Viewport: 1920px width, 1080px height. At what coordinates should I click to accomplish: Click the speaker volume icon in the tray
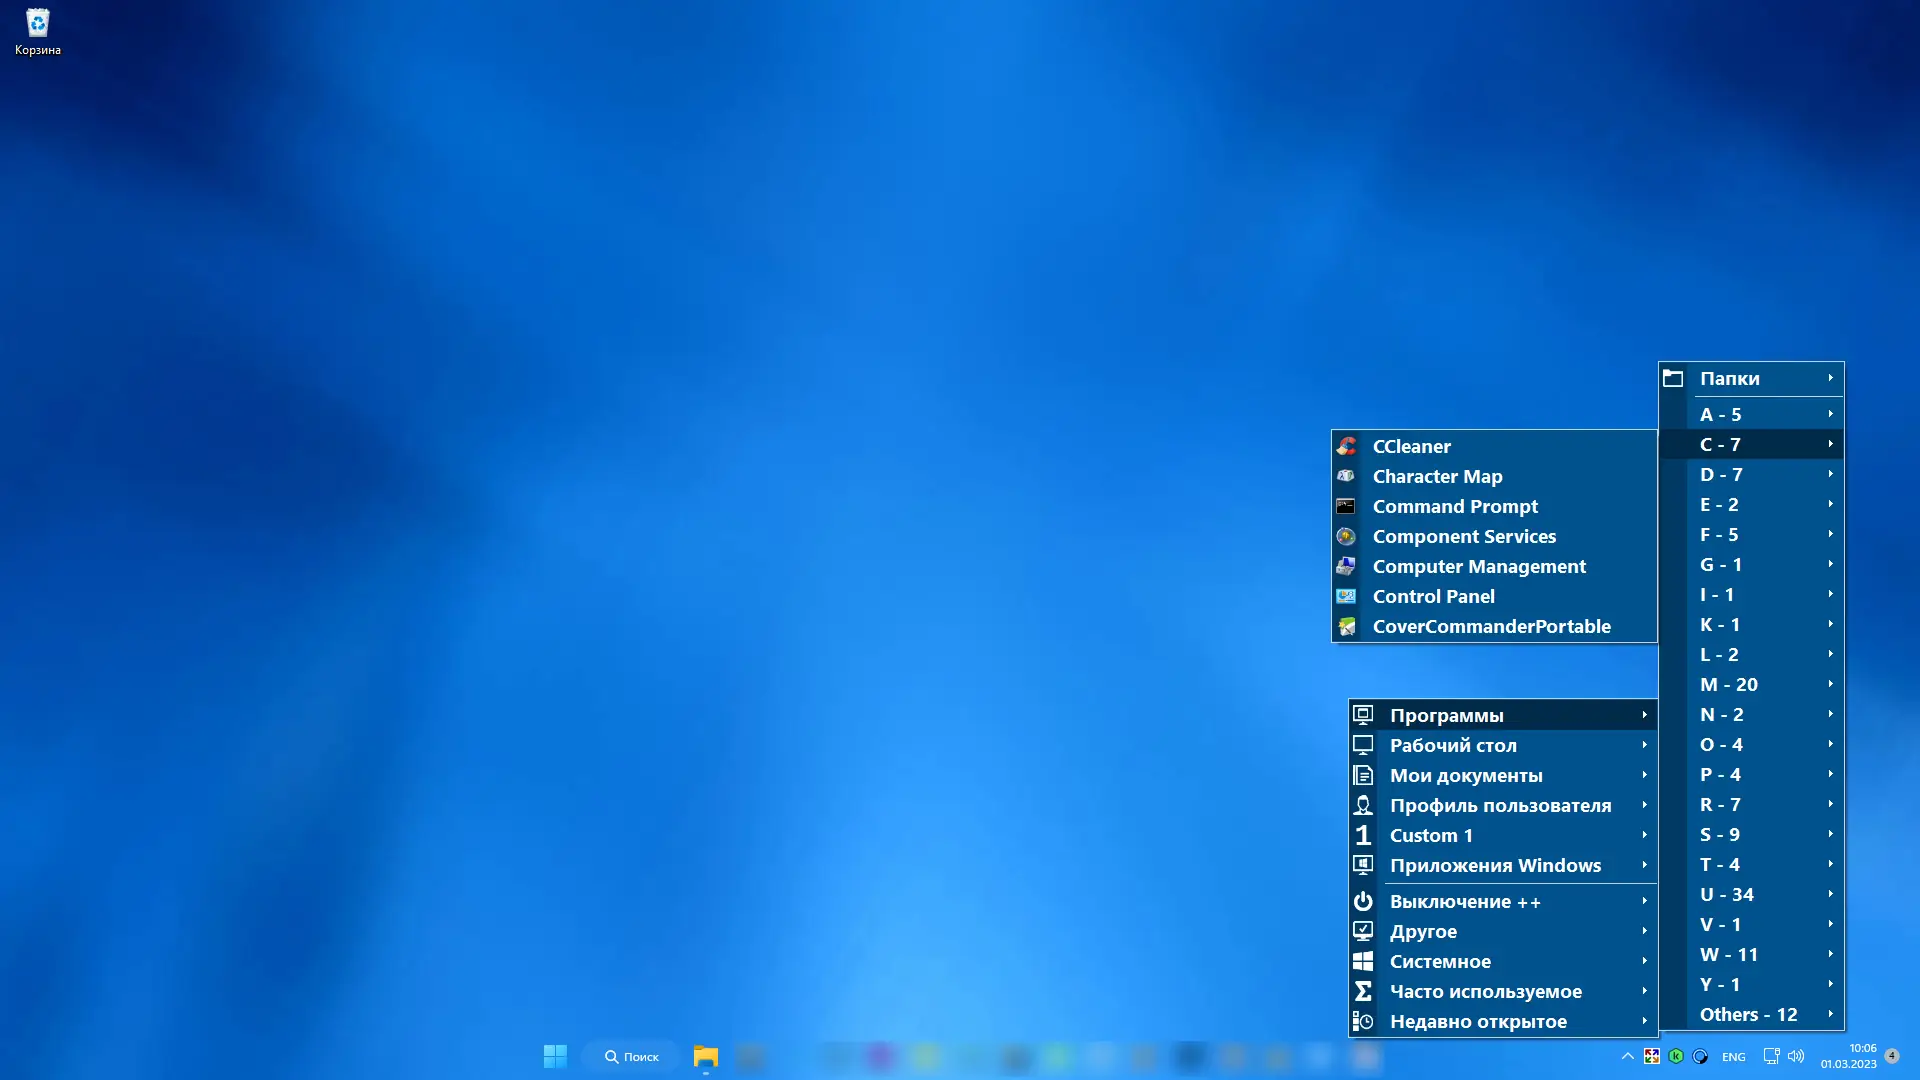click(x=1797, y=1056)
